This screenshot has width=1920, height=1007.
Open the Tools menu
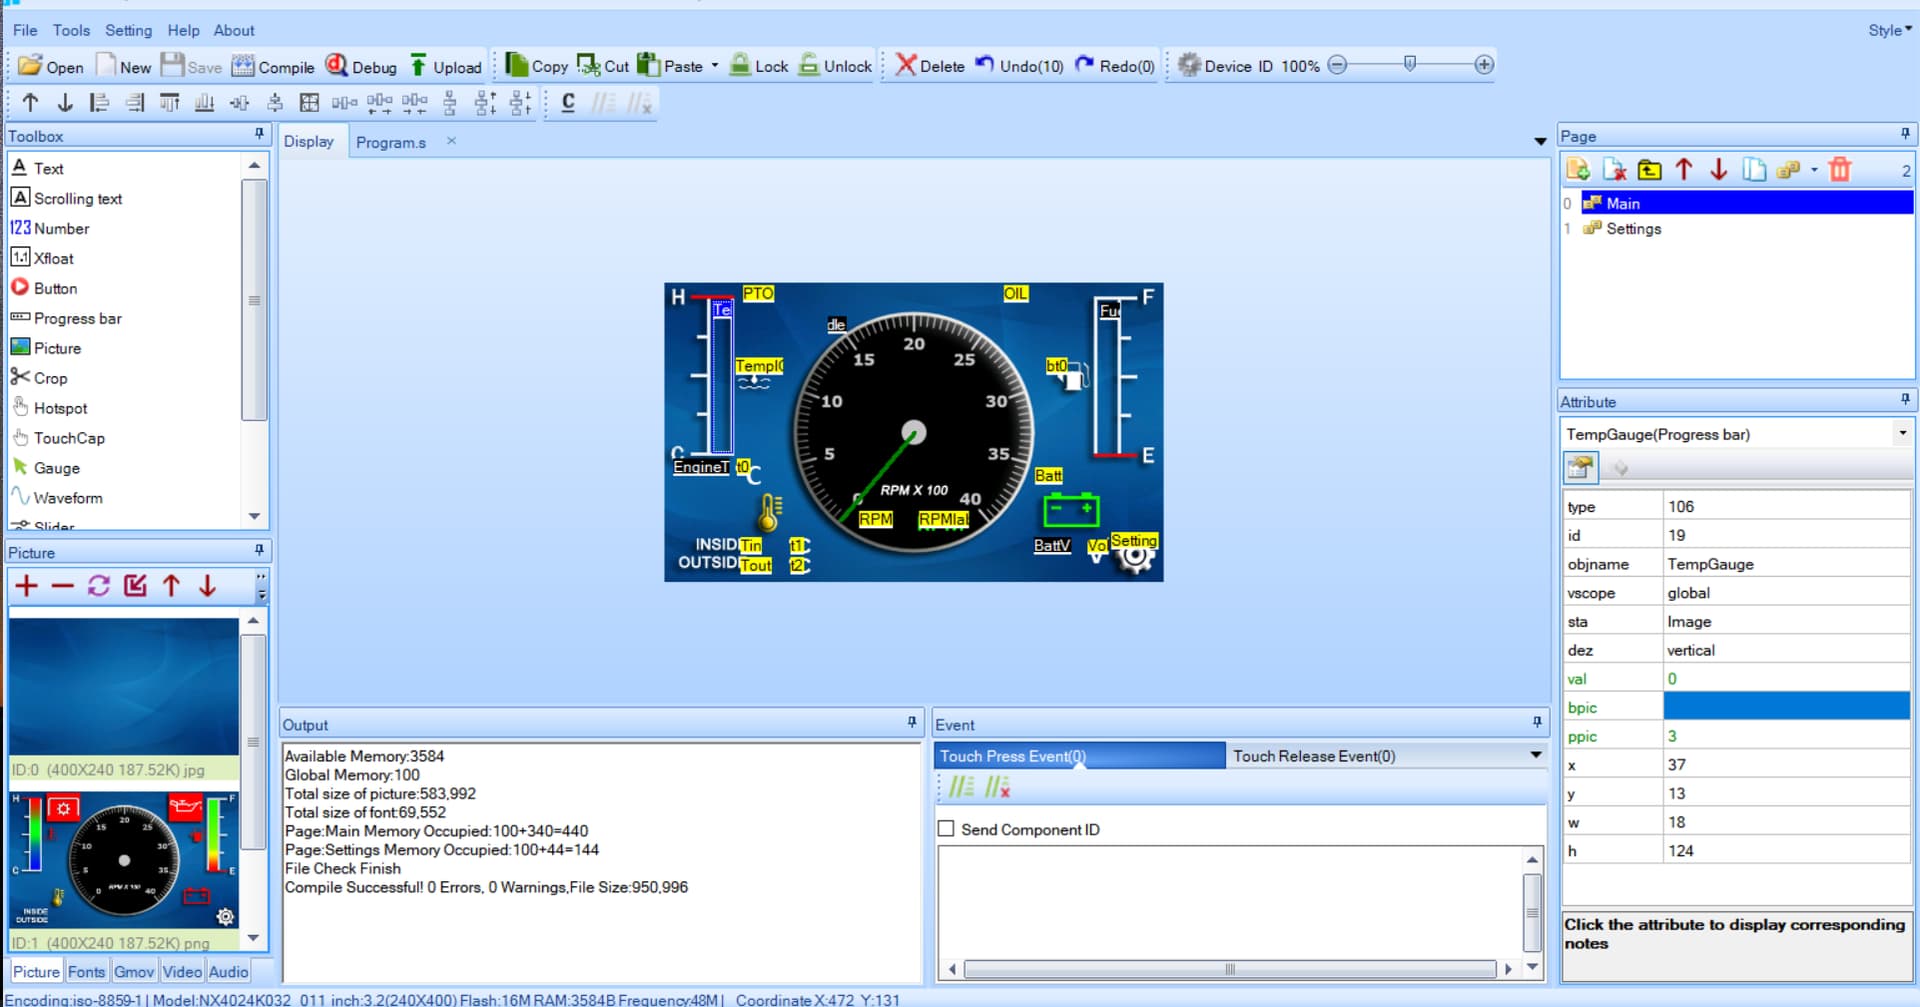(x=70, y=30)
